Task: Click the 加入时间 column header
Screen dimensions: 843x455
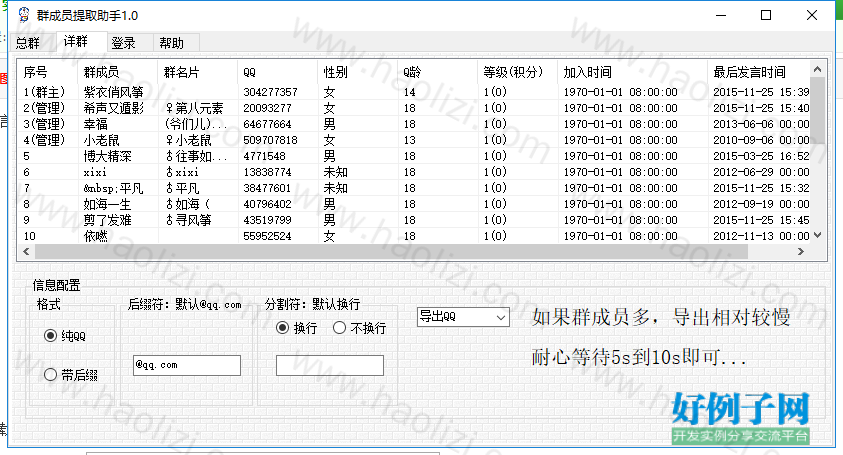Action: [632, 72]
